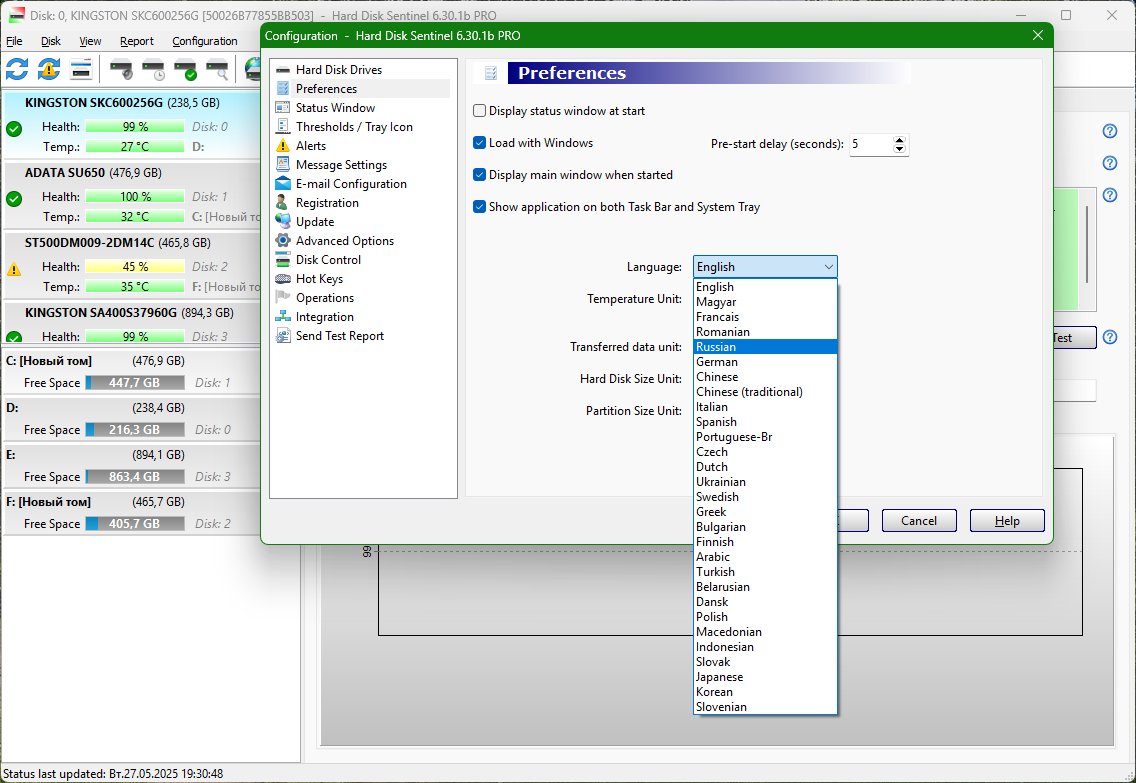Viewport: 1136px width, 783px height.
Task: Open the Disk menu
Action: click(51, 41)
